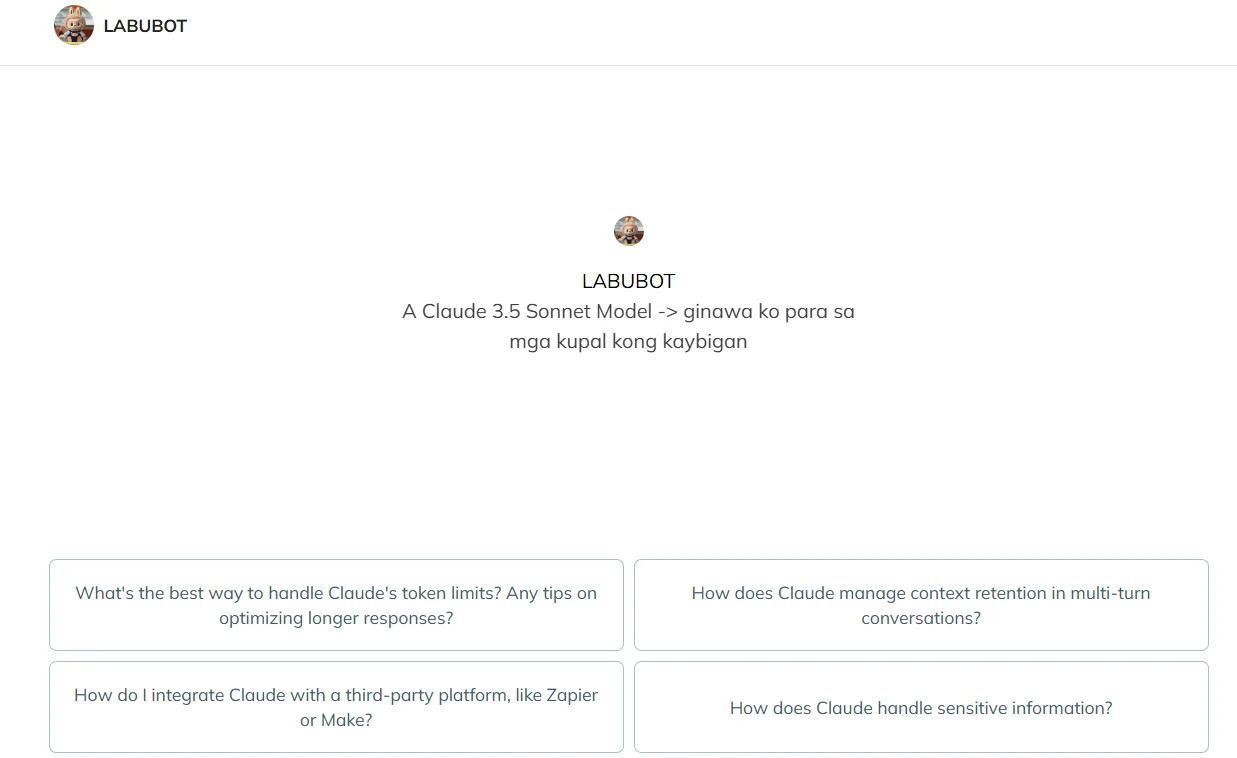1237x758 pixels.
Task: Choose the Claude's token limits suggestion
Action: 336,605
